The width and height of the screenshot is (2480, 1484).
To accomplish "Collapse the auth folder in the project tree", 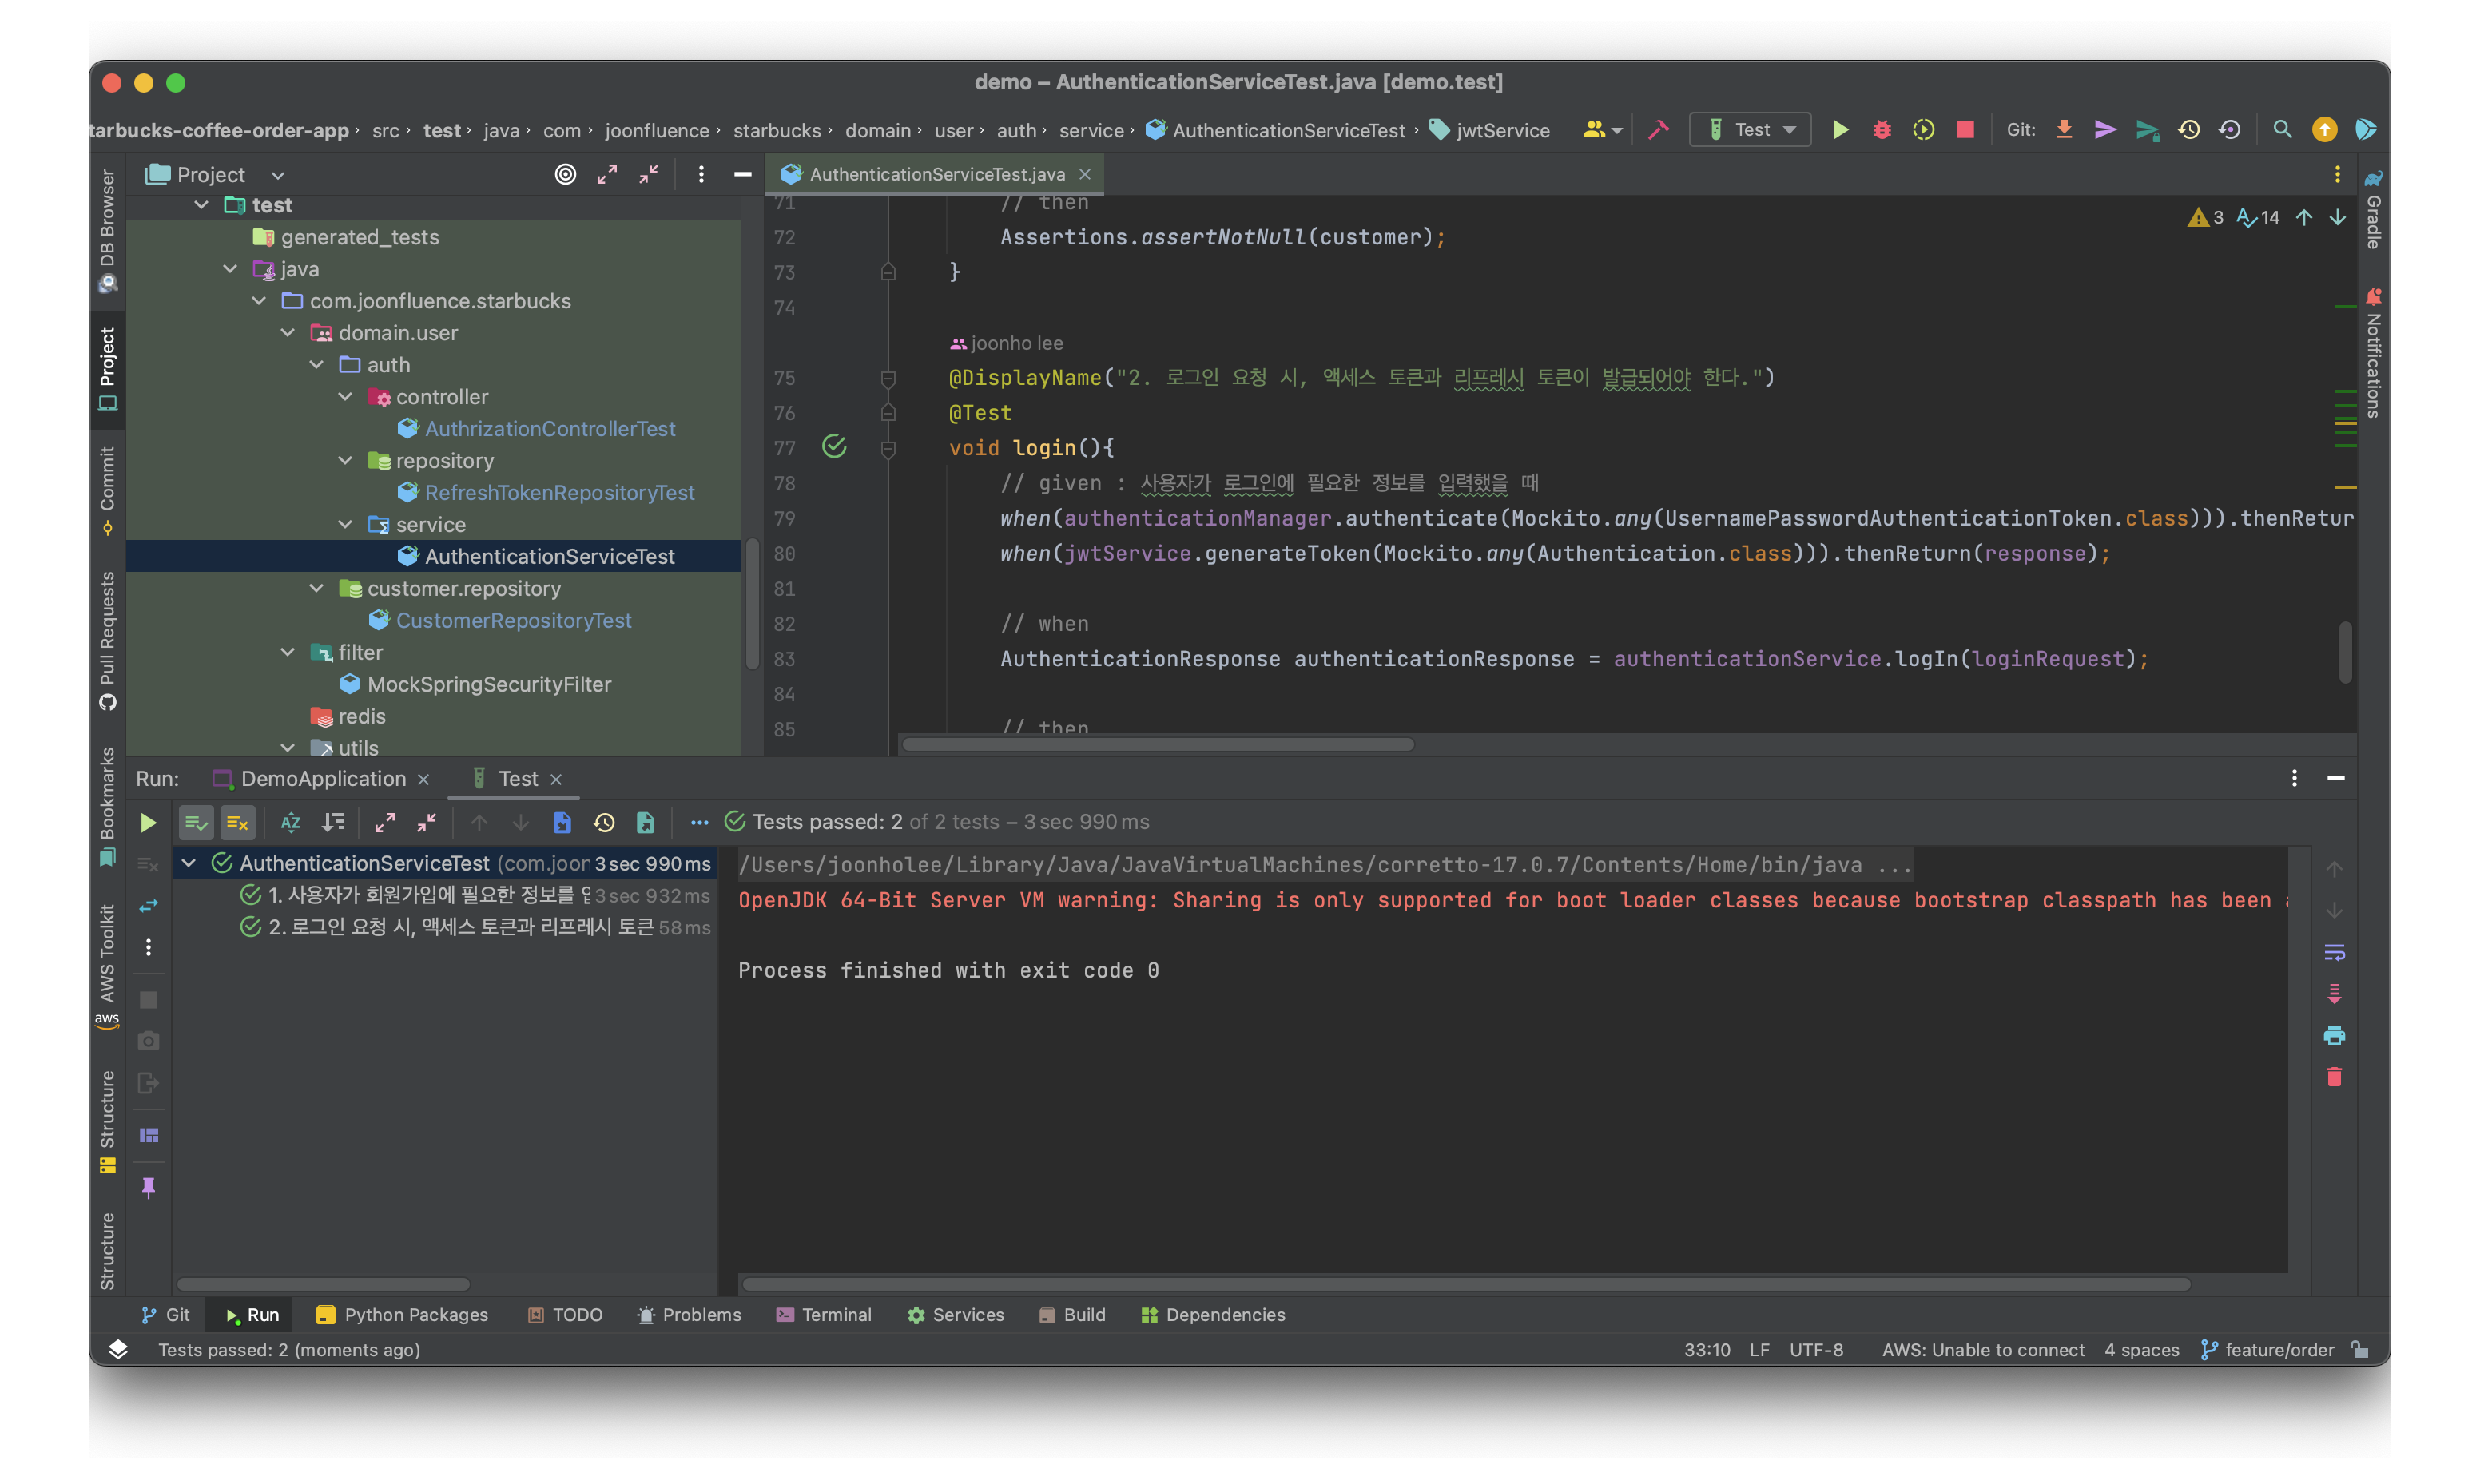I will (317, 365).
